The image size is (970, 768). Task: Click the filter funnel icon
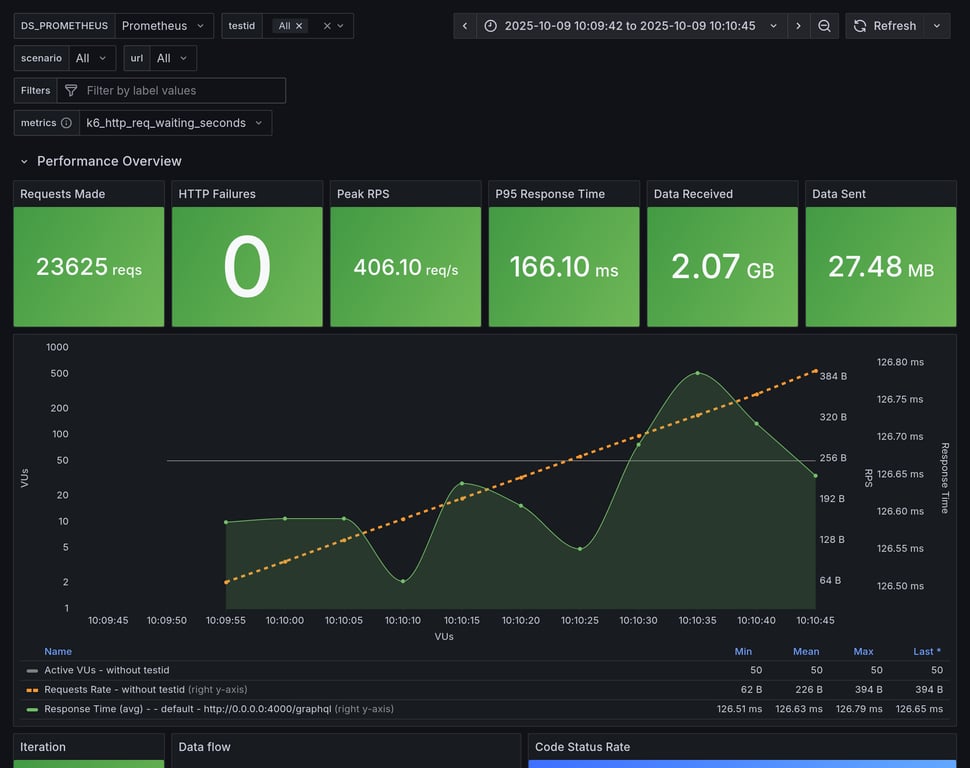click(71, 91)
